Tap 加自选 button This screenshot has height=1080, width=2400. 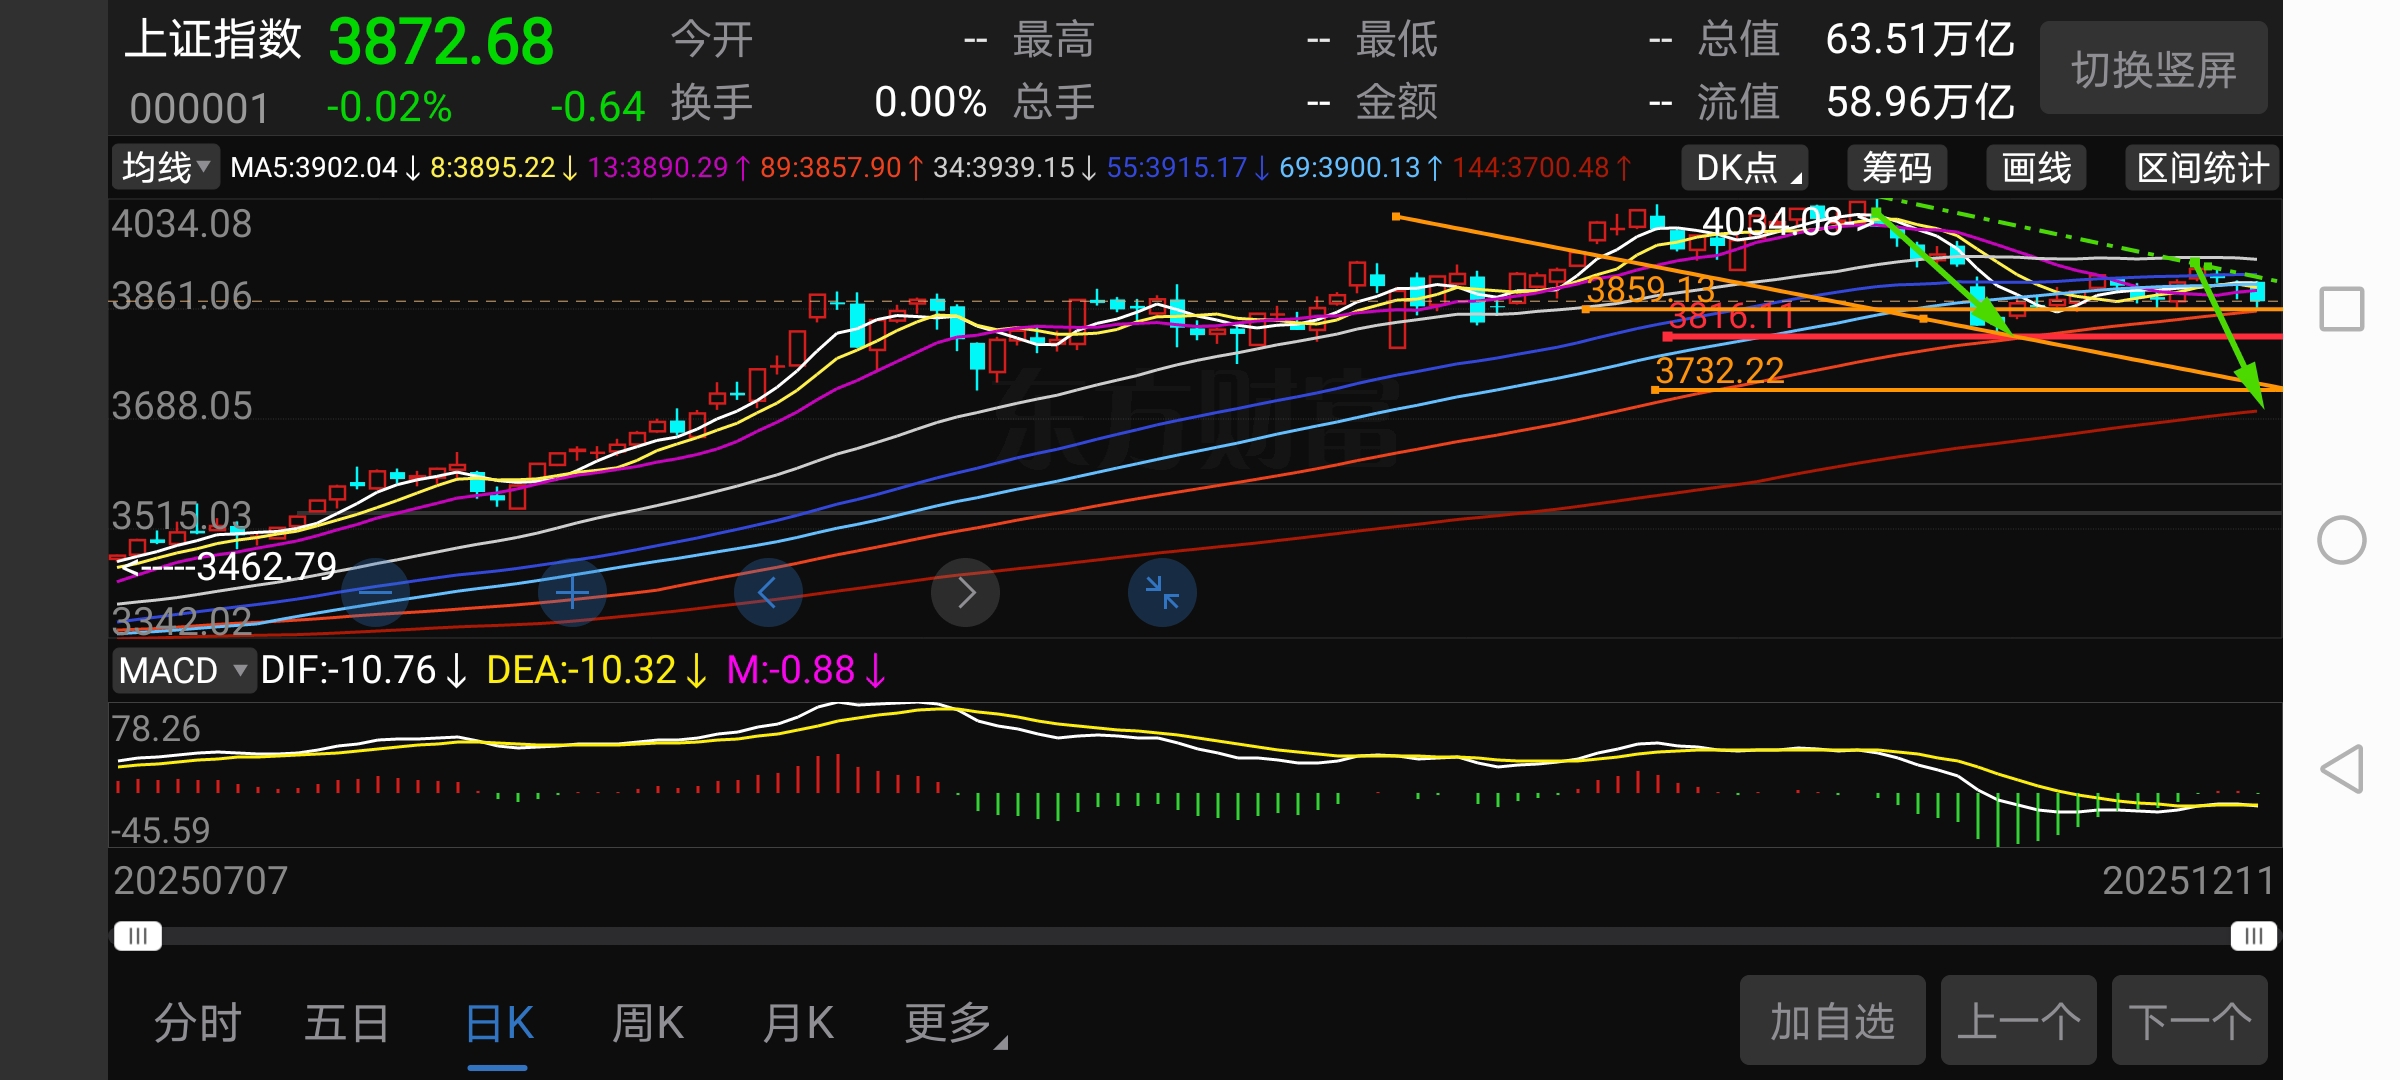1832,1021
